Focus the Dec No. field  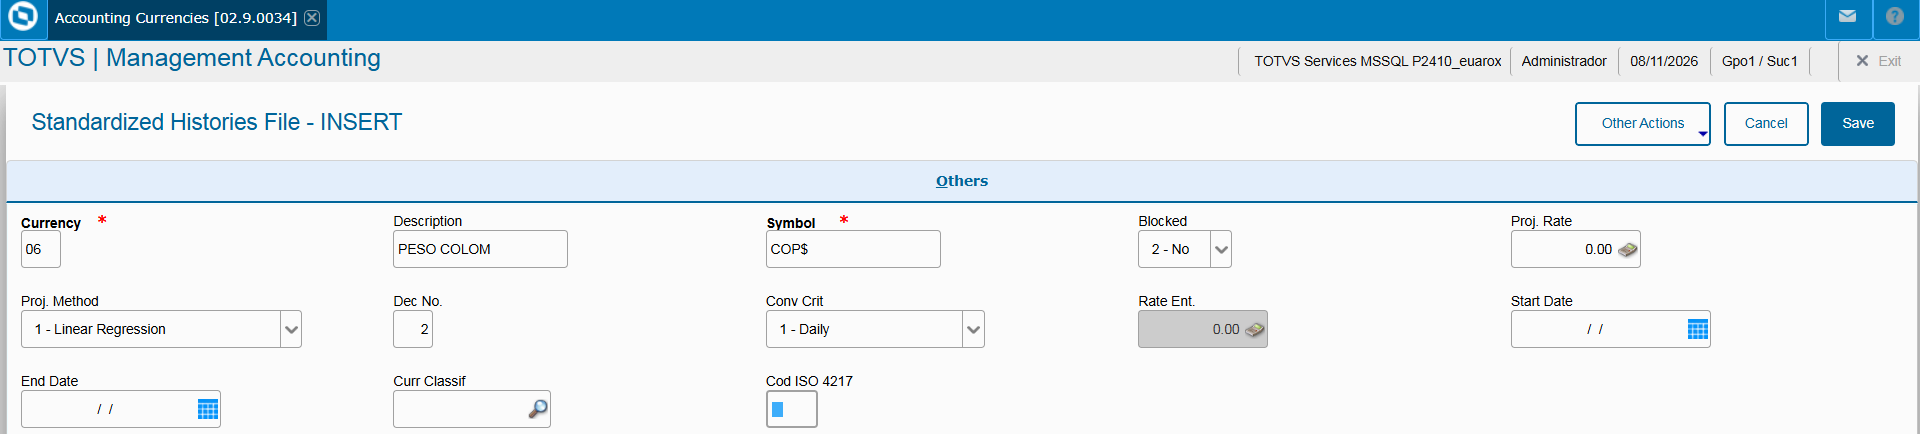[413, 329]
